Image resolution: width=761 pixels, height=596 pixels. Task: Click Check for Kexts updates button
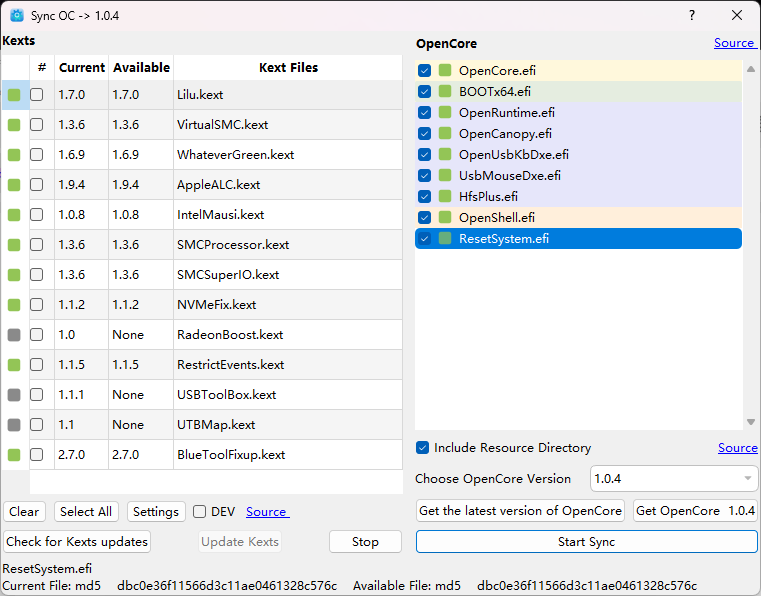(77, 542)
